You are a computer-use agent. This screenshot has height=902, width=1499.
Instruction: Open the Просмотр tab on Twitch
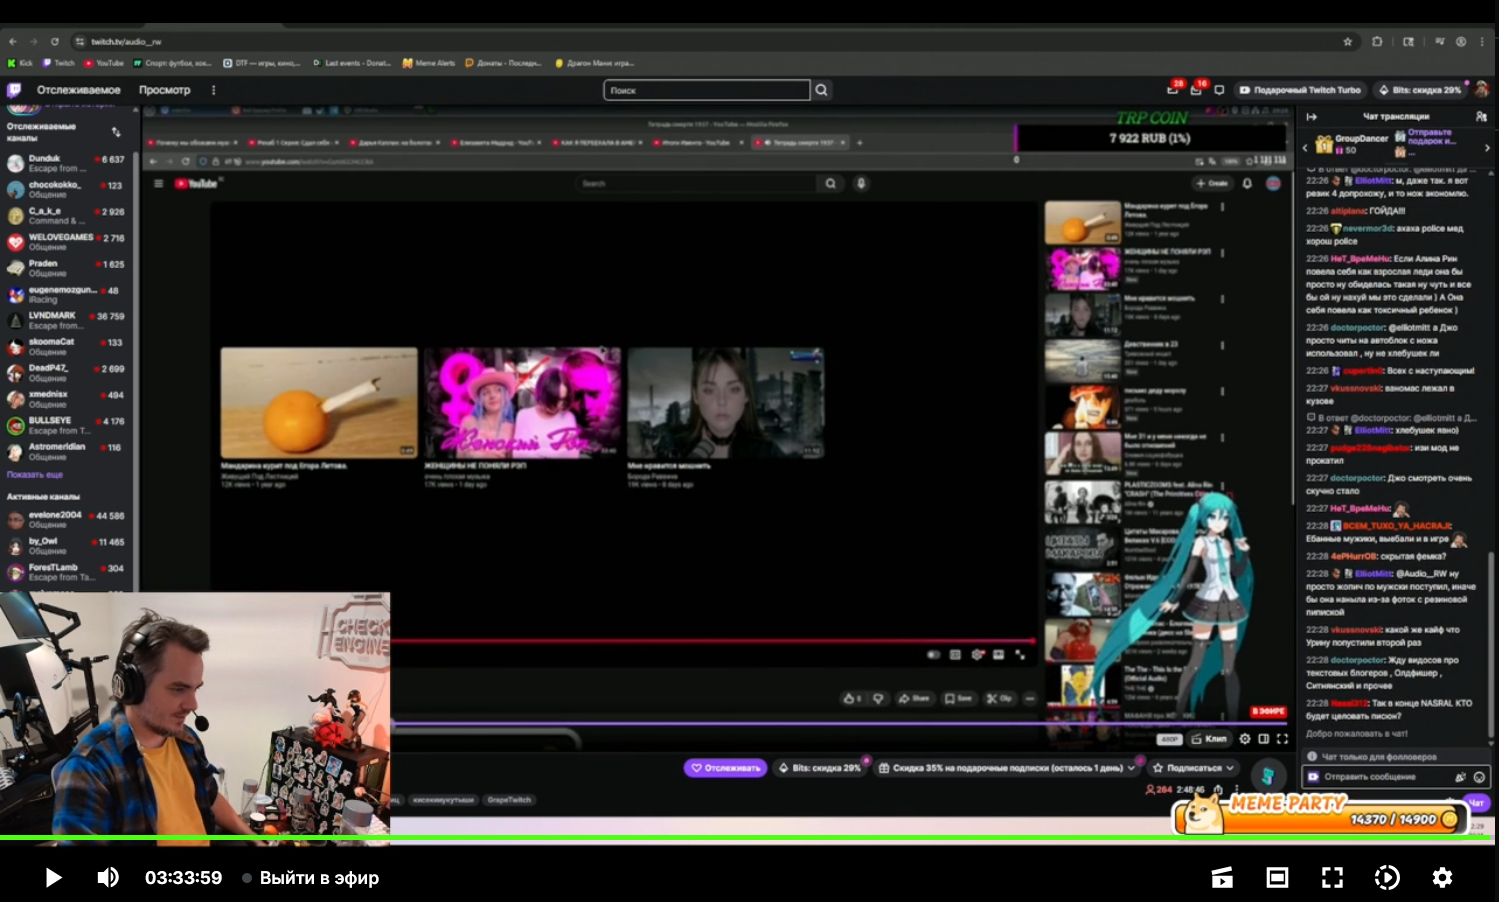164,90
